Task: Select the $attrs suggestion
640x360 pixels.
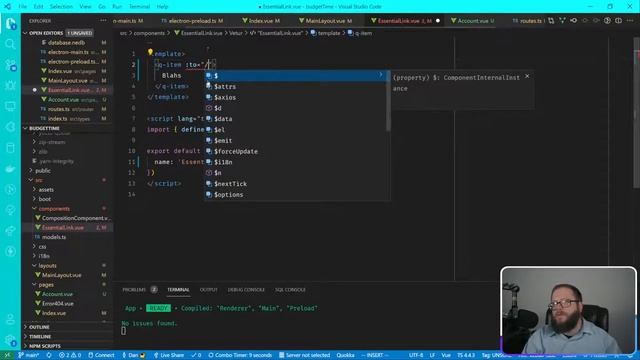Action: [x=295, y=87]
